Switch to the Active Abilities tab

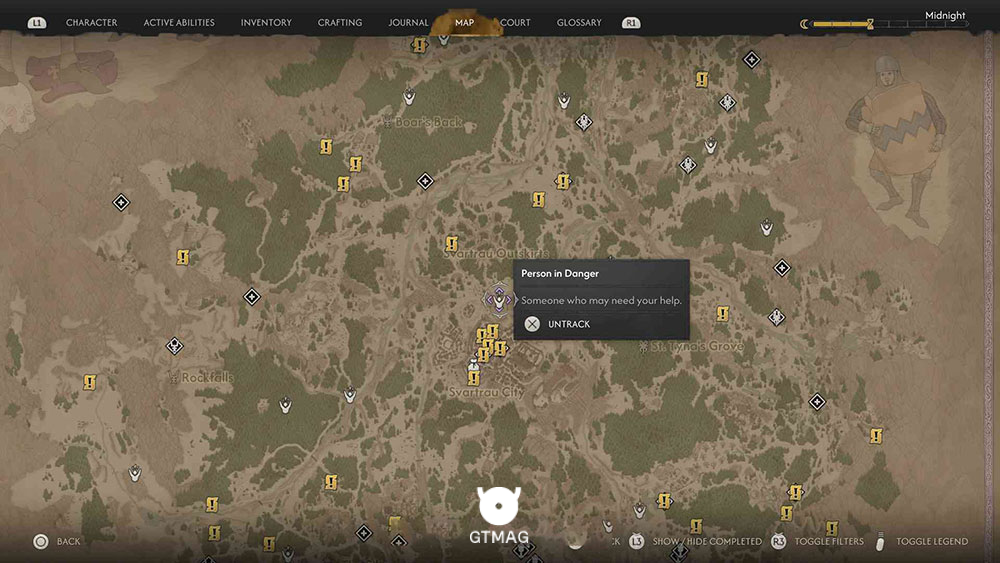point(179,22)
